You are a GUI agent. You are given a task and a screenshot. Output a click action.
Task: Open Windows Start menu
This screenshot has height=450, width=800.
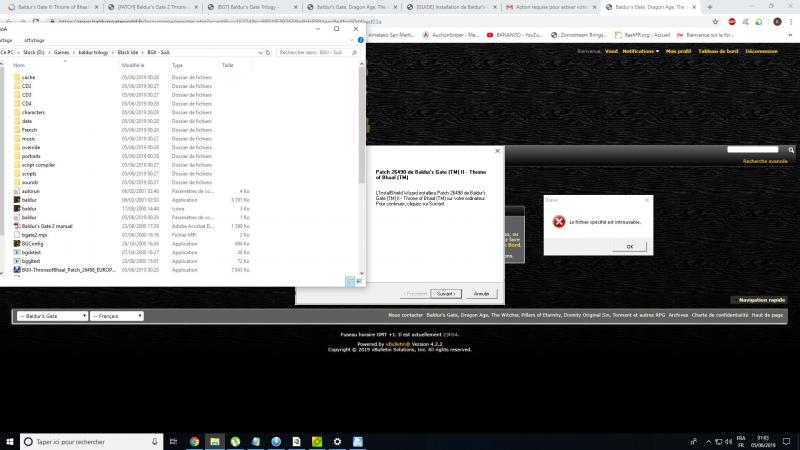pyautogui.click(x=10, y=442)
